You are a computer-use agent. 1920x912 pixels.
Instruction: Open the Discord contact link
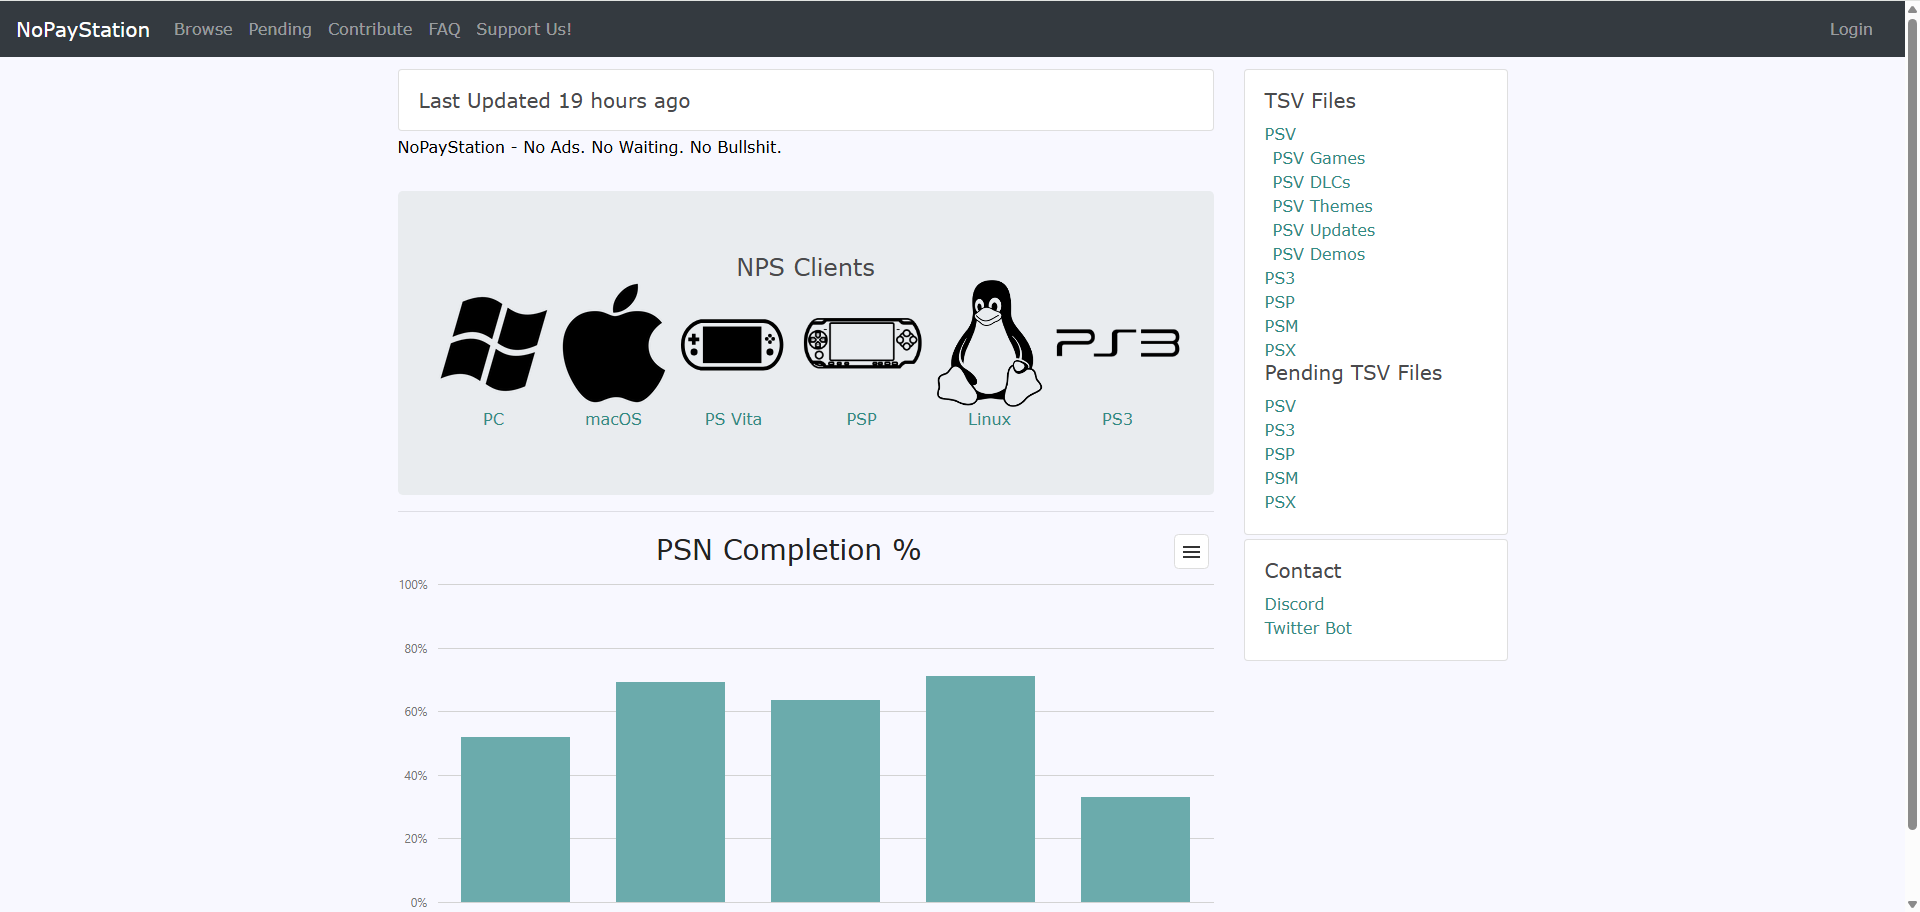[1294, 604]
